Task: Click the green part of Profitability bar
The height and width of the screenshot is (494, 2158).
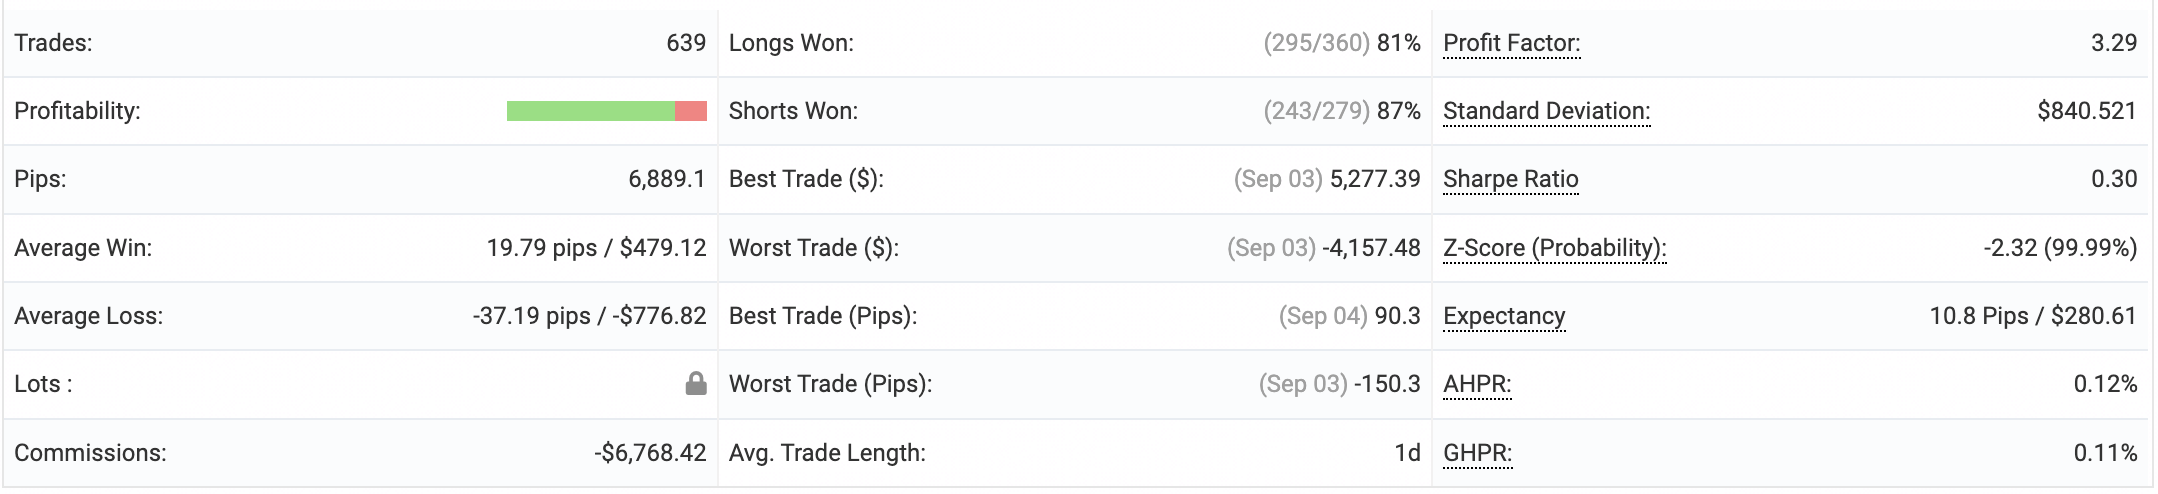Action: tap(590, 111)
